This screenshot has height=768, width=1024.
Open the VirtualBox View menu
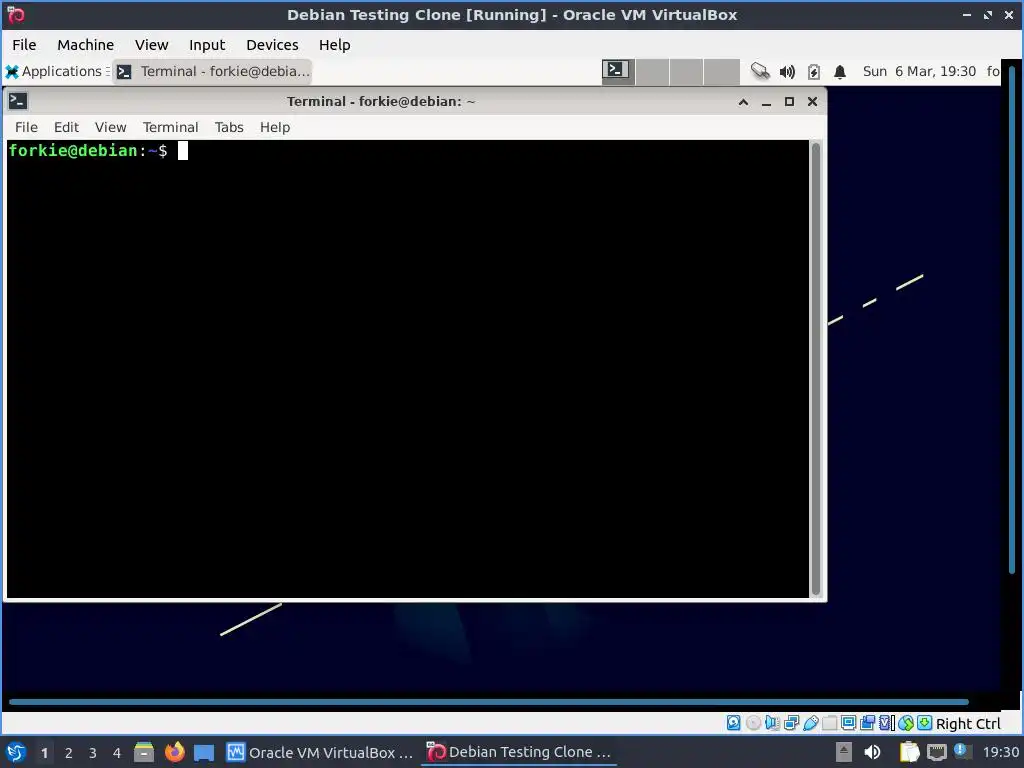pyautogui.click(x=152, y=44)
